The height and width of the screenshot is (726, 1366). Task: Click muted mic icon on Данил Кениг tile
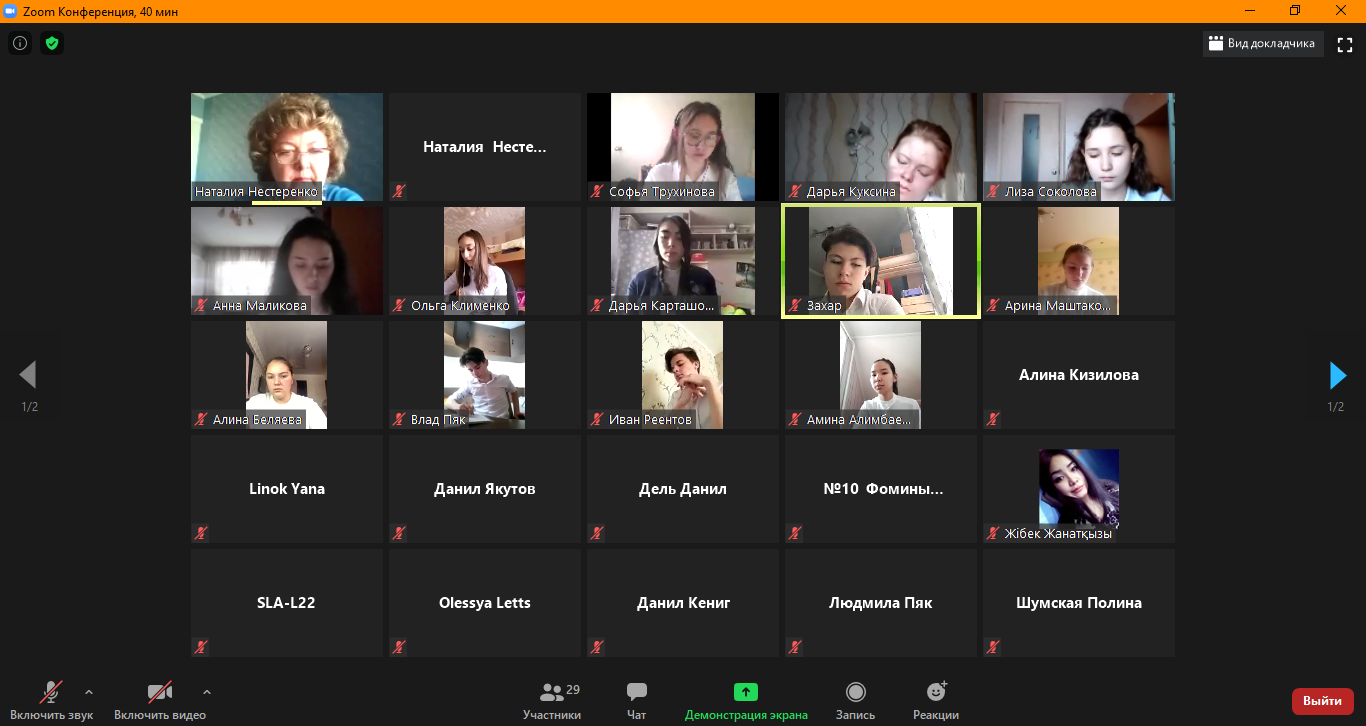tap(598, 648)
